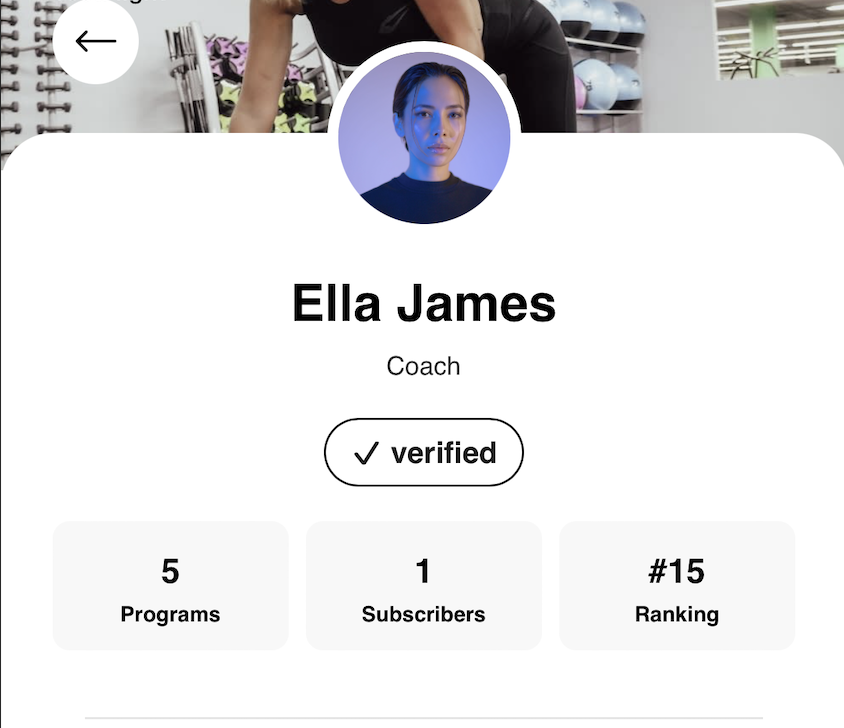This screenshot has width=844, height=728.
Task: Click the number 1 above Subscribers
Action: [424, 571]
